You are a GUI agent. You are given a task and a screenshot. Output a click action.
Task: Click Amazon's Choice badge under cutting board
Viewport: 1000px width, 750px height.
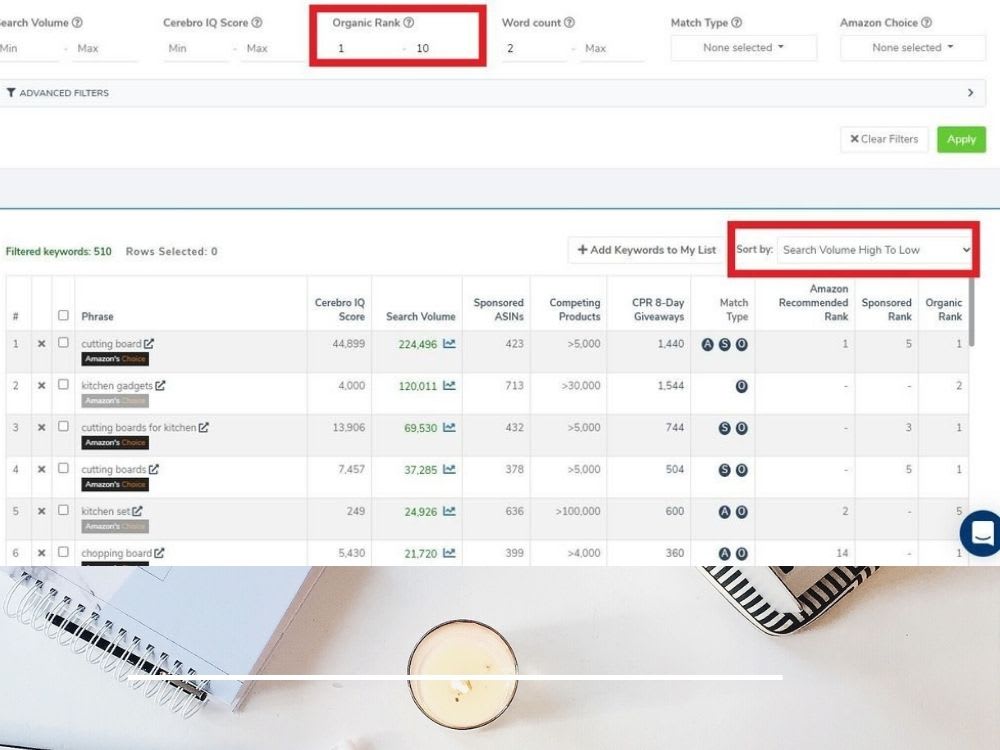pyautogui.click(x=115, y=359)
